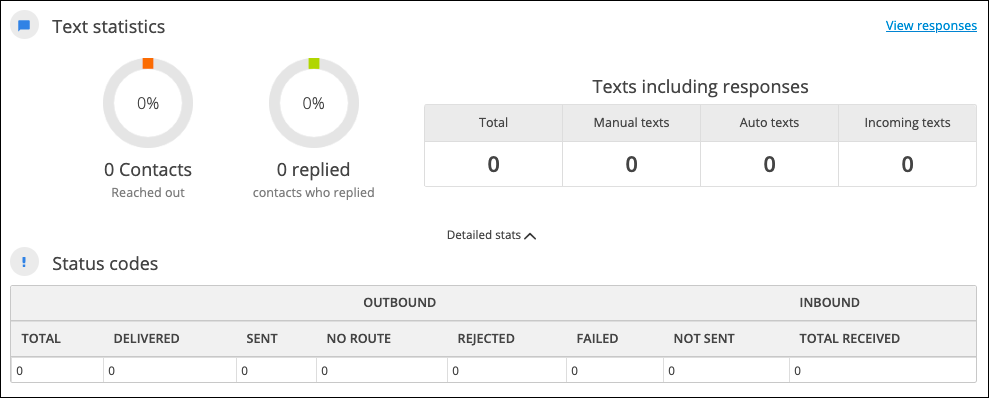Click the FAILED status column header
Screen dimensions: 989x398
click(x=597, y=339)
